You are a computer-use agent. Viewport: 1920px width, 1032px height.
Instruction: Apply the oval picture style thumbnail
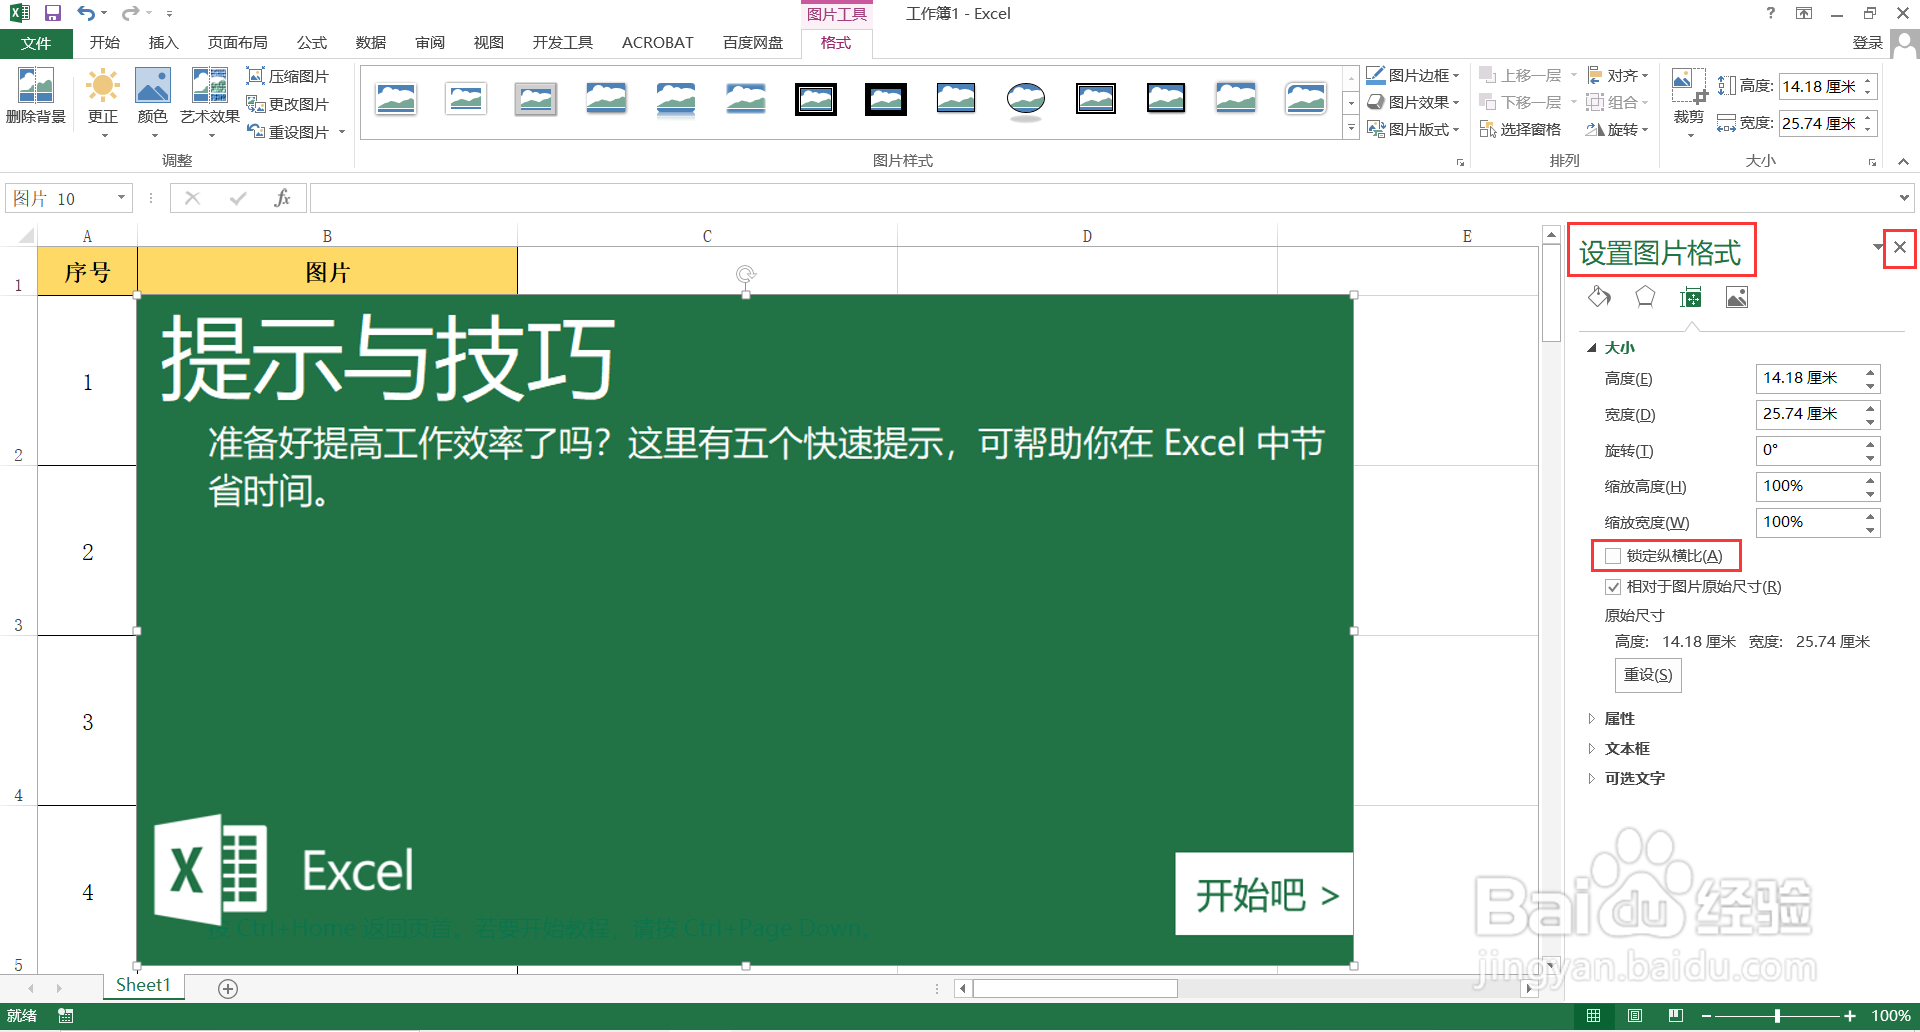pos(1026,99)
